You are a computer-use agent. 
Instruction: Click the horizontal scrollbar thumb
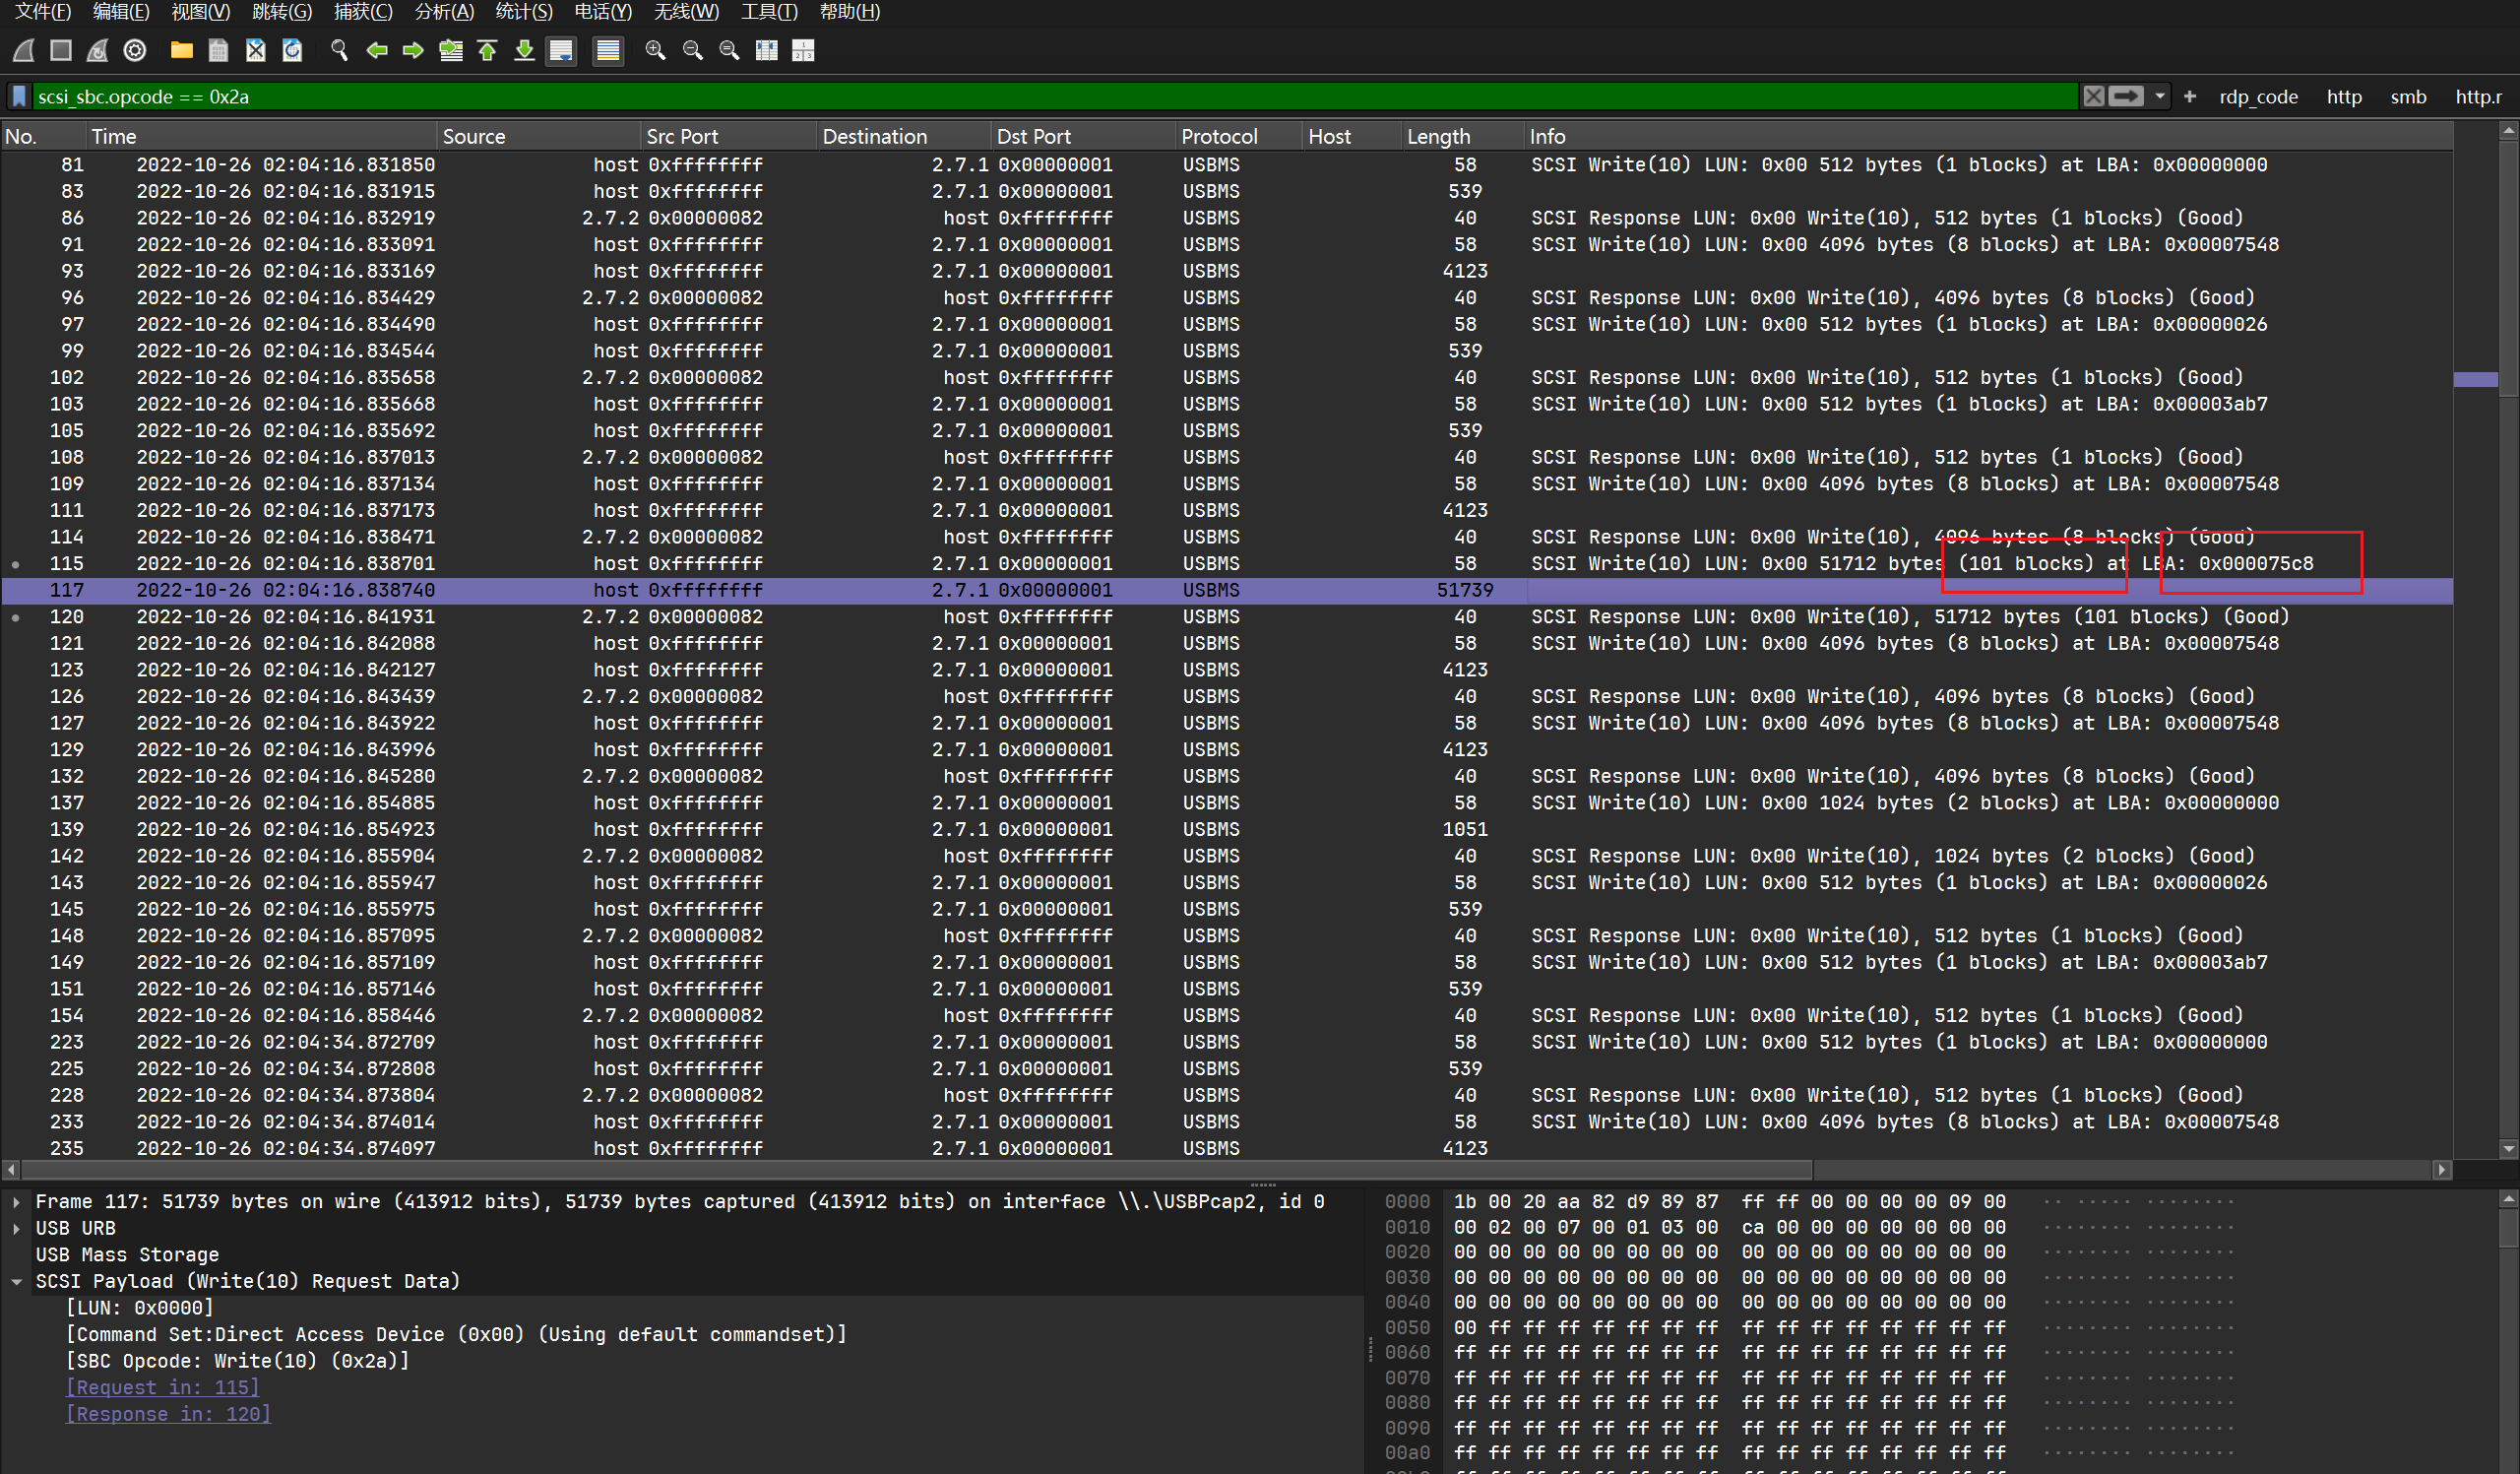click(917, 1169)
